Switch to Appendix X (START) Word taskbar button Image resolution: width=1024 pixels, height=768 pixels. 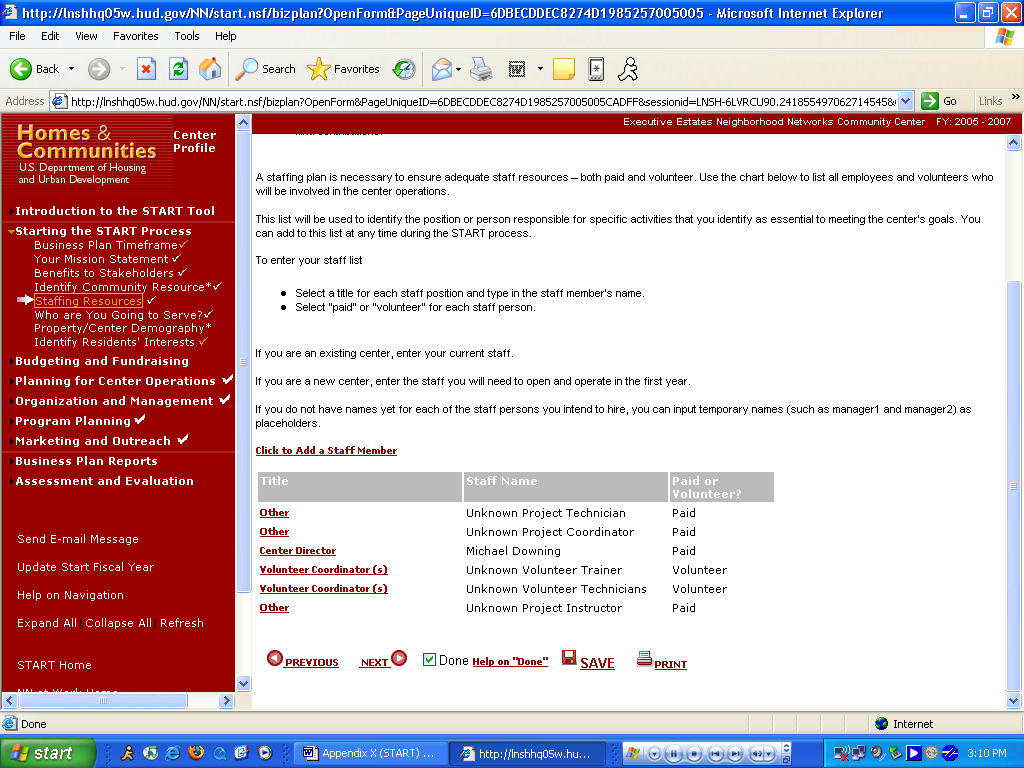pyautogui.click(x=370, y=753)
